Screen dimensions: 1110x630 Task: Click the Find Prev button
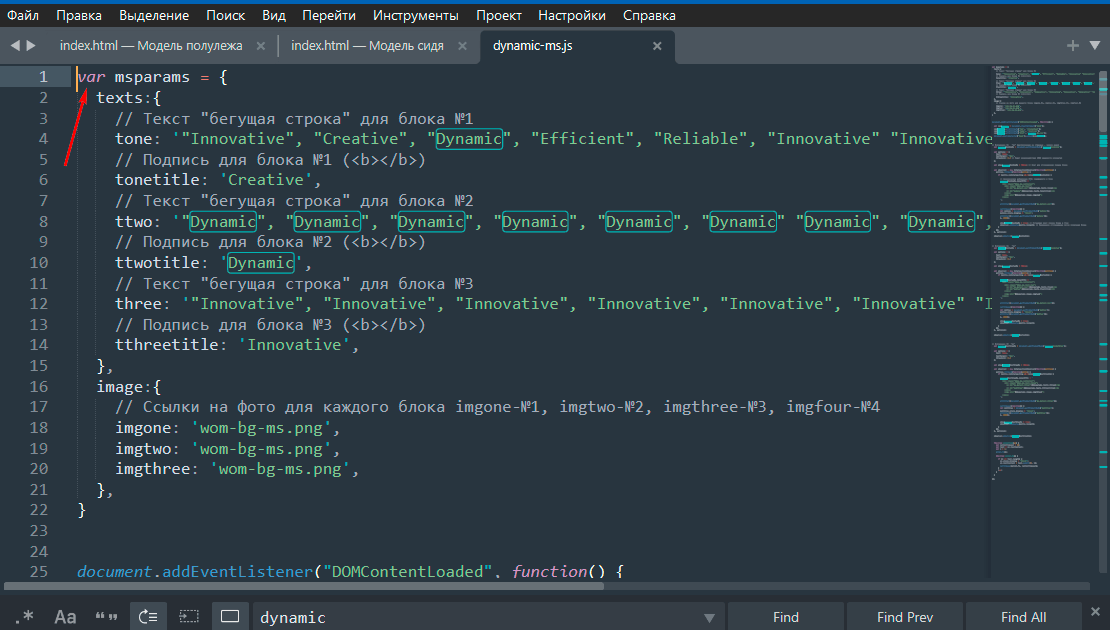click(905, 617)
